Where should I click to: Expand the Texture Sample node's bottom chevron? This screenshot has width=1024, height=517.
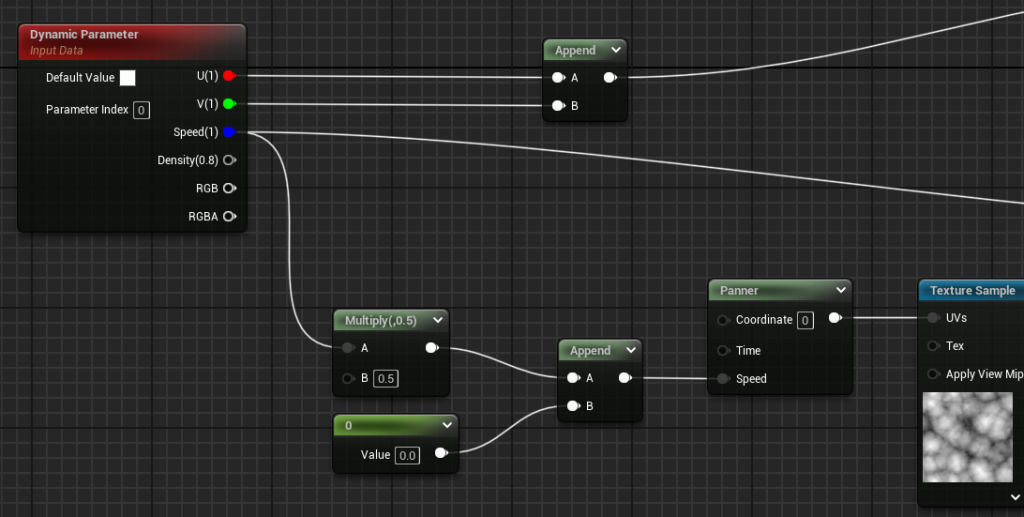coord(1016,495)
